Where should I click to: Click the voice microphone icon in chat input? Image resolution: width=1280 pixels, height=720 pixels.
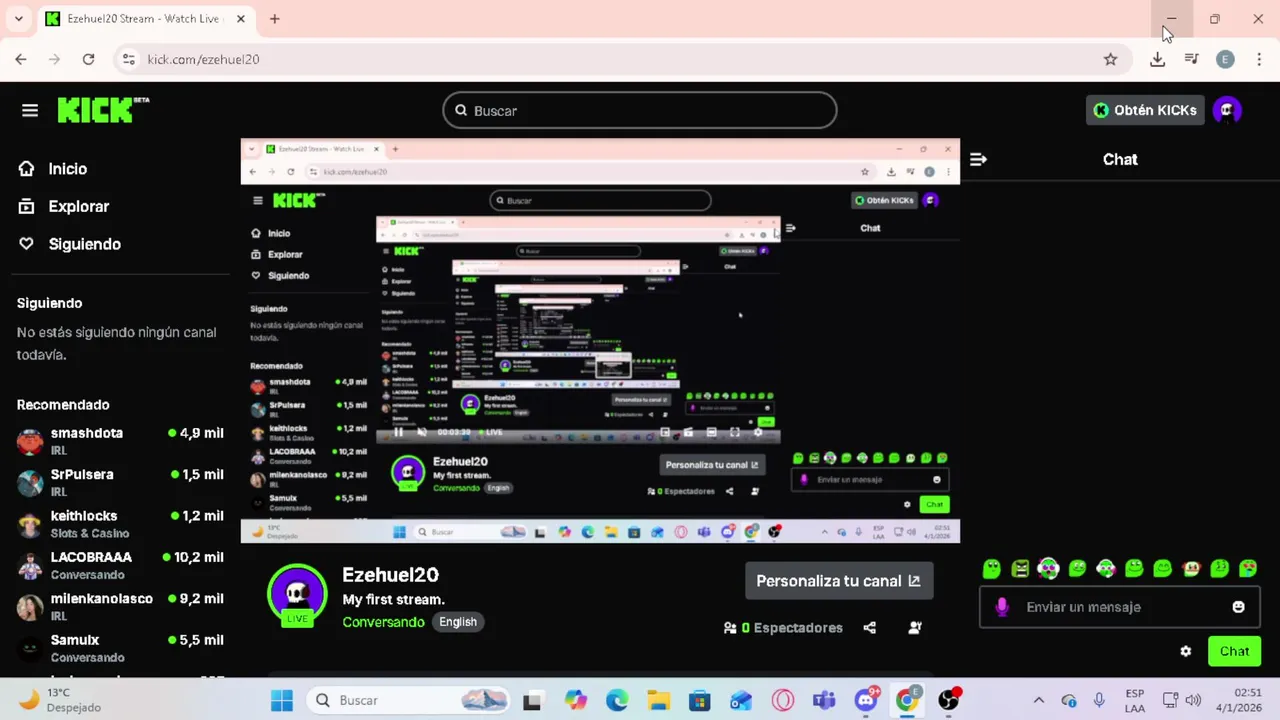point(1002,607)
